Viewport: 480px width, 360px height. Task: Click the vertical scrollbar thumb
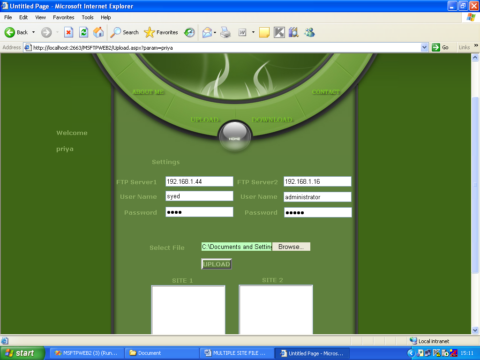click(x=475, y=185)
